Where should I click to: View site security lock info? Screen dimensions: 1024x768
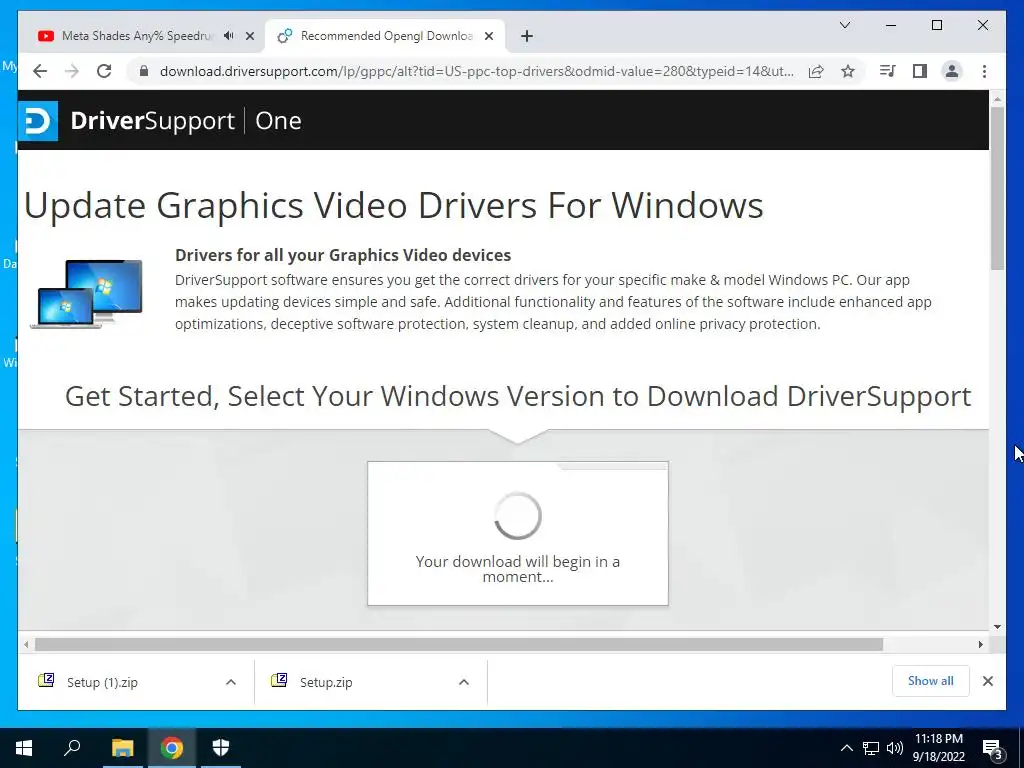point(144,71)
